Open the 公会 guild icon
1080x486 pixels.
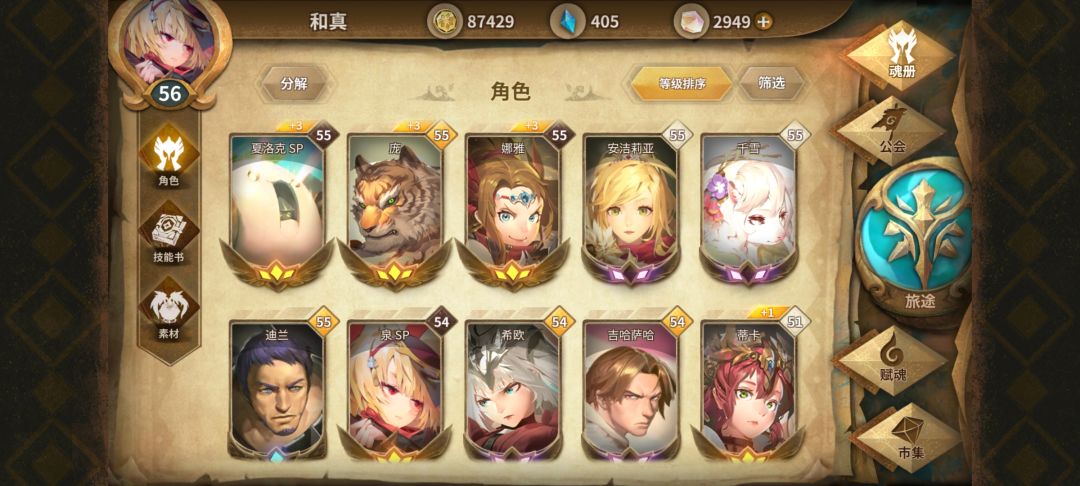point(891,131)
